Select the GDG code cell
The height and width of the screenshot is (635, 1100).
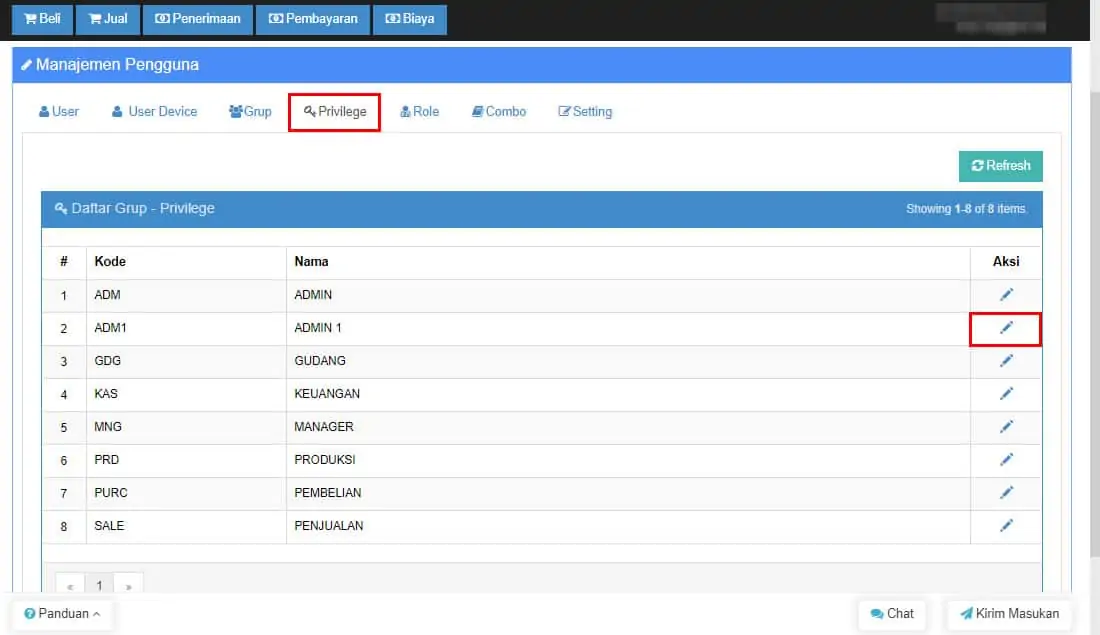(x=186, y=361)
